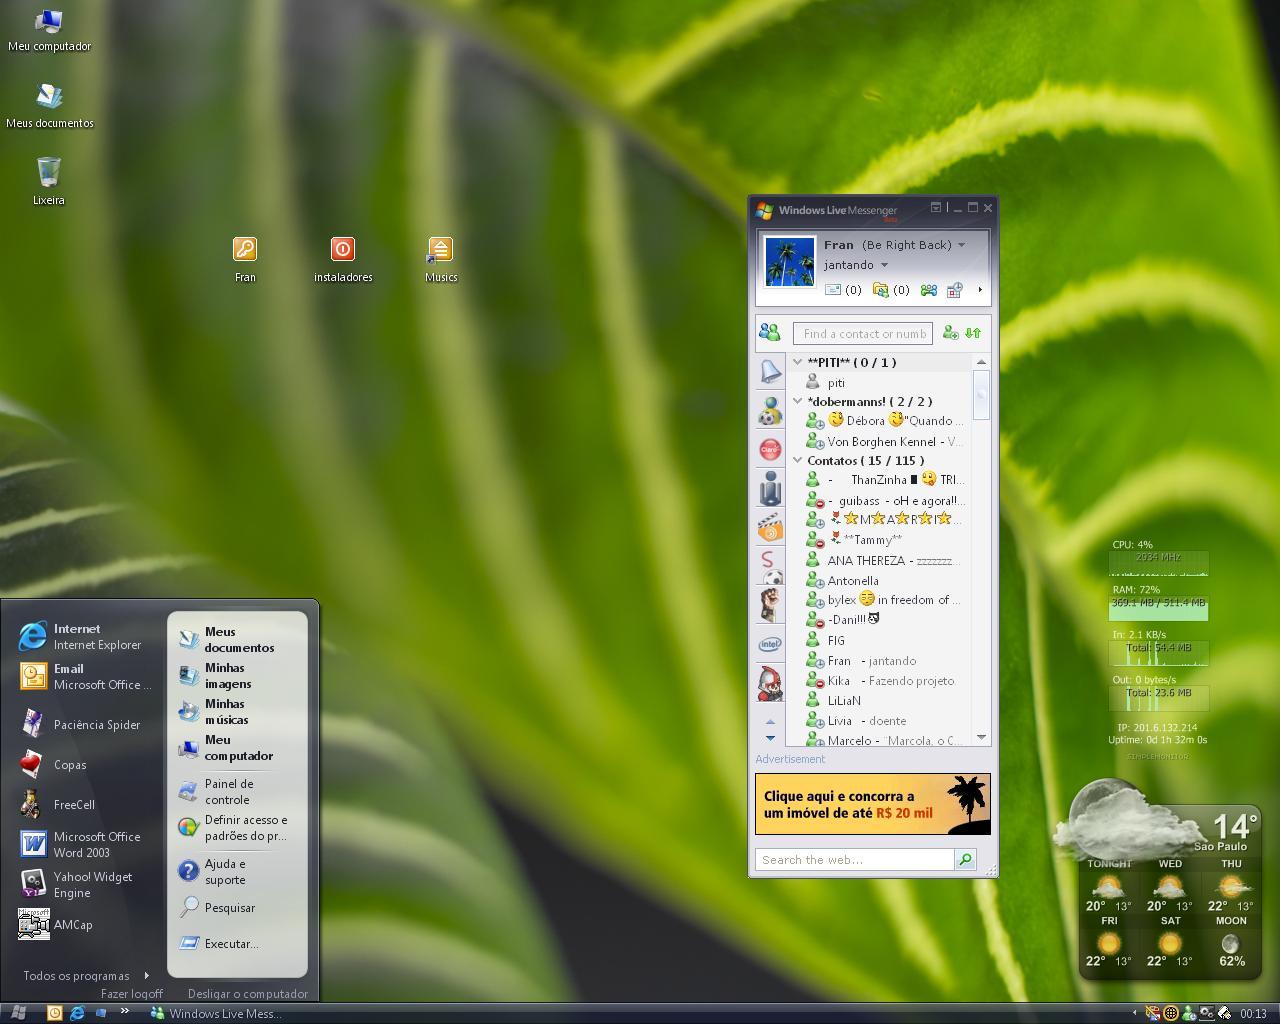Open Painel de controle in Start menu
1280x1024 pixels.
tap(238, 792)
